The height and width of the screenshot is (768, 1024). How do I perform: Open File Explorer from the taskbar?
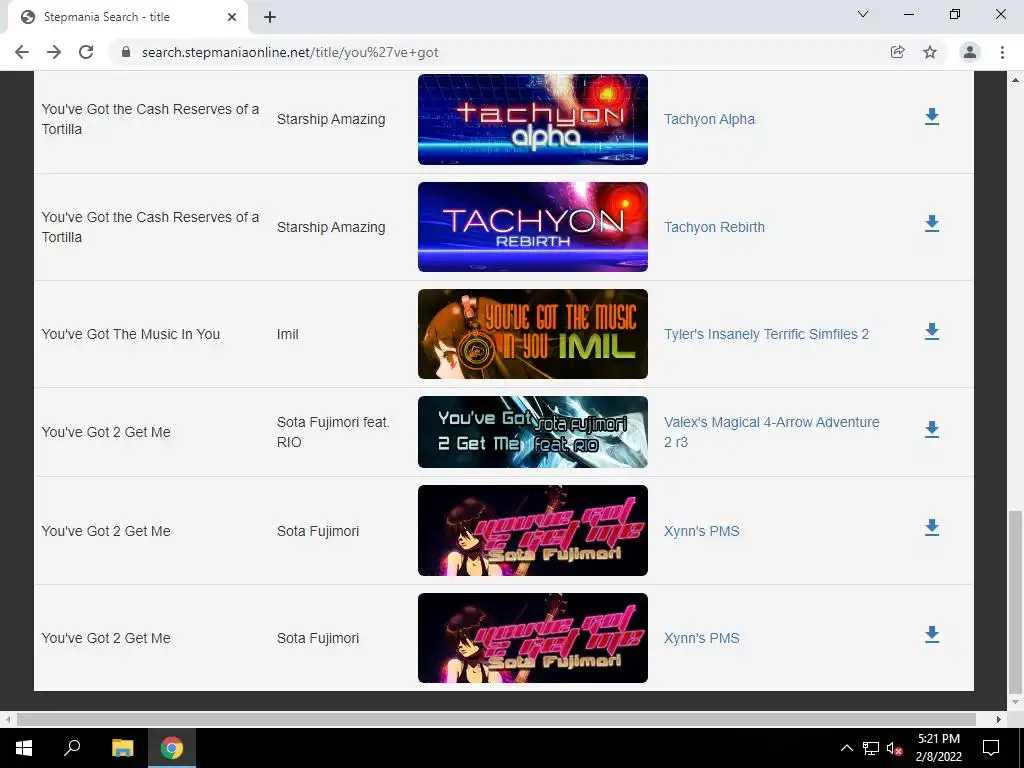click(x=122, y=748)
